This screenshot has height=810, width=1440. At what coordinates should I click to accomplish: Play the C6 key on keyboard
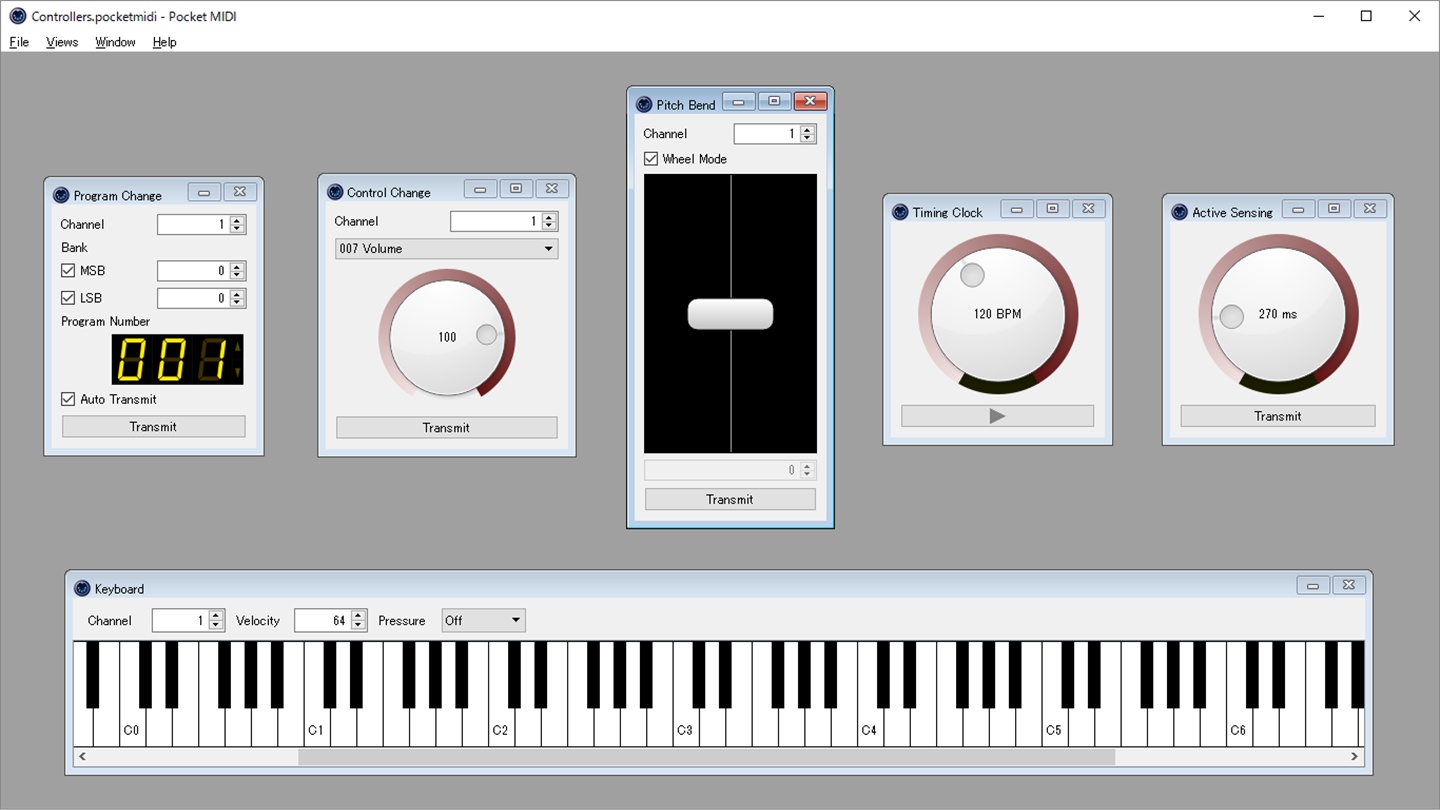pos(1239,729)
